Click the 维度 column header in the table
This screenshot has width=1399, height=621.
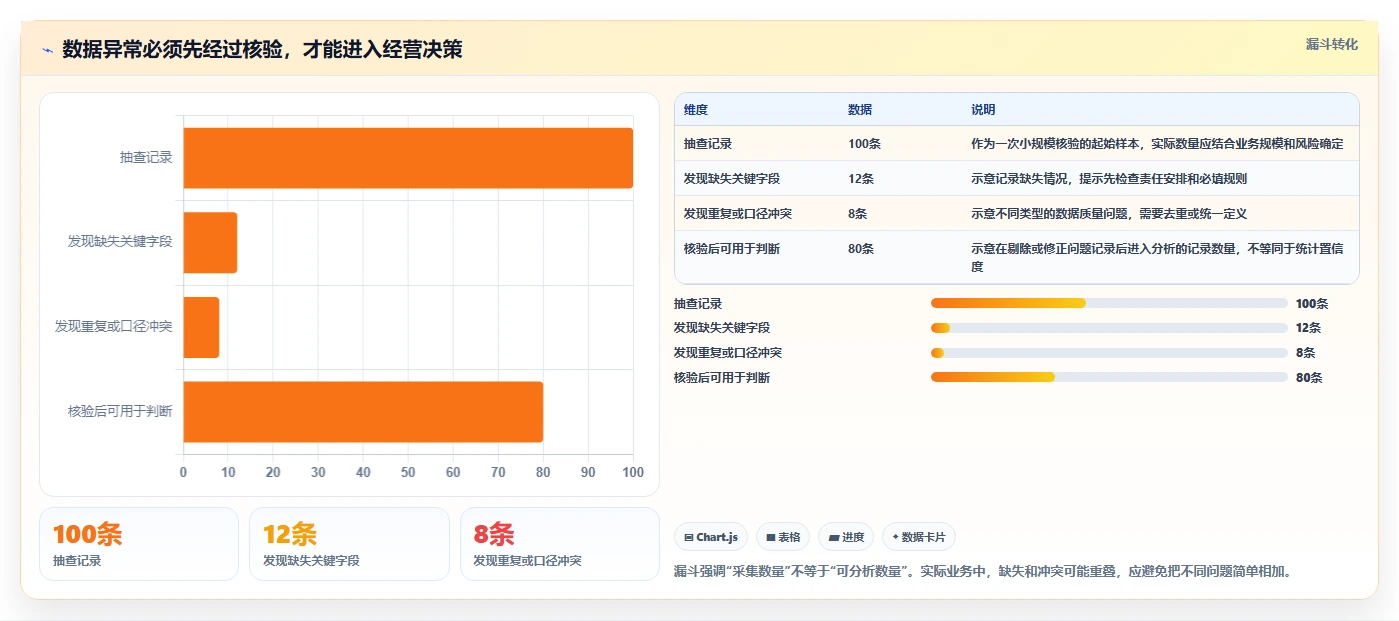click(696, 110)
